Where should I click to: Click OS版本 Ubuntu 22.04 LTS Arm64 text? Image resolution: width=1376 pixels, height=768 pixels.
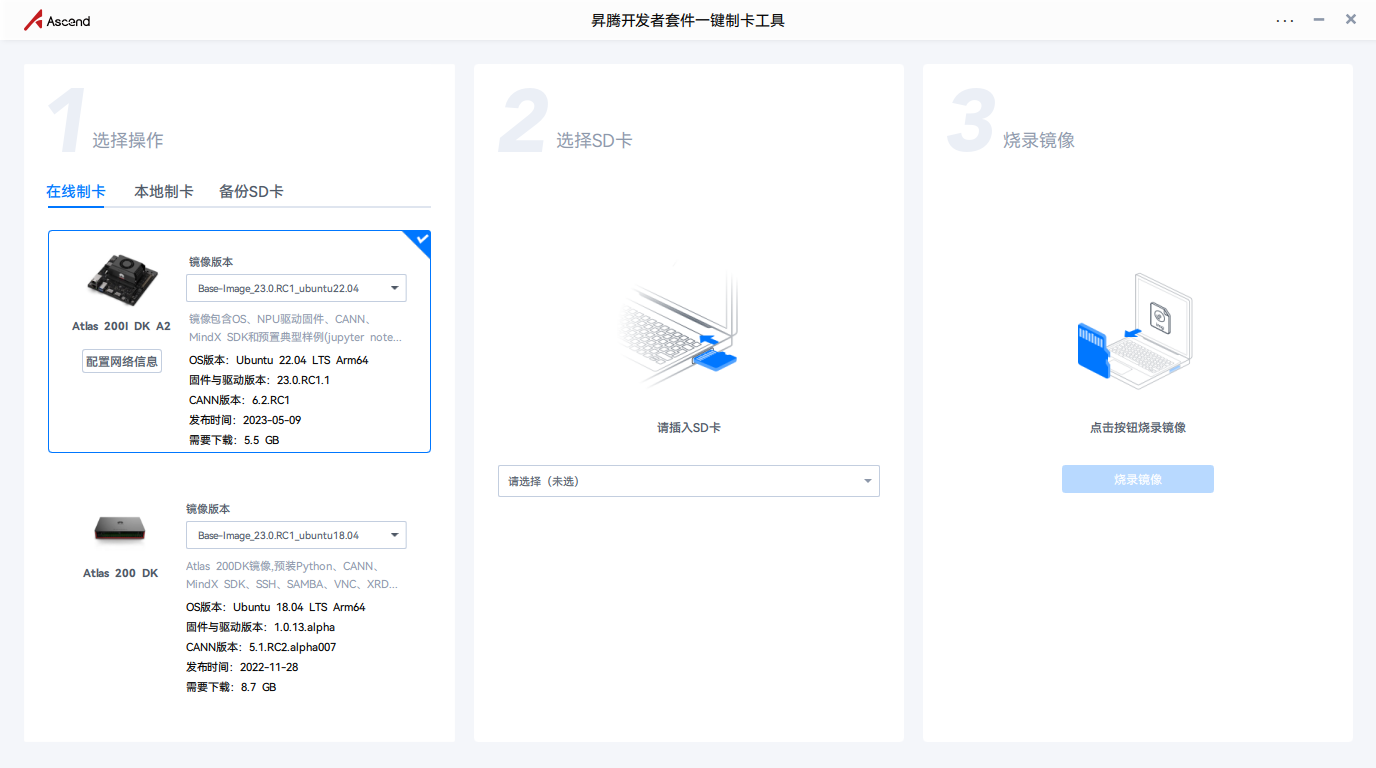pyautogui.click(x=278, y=360)
